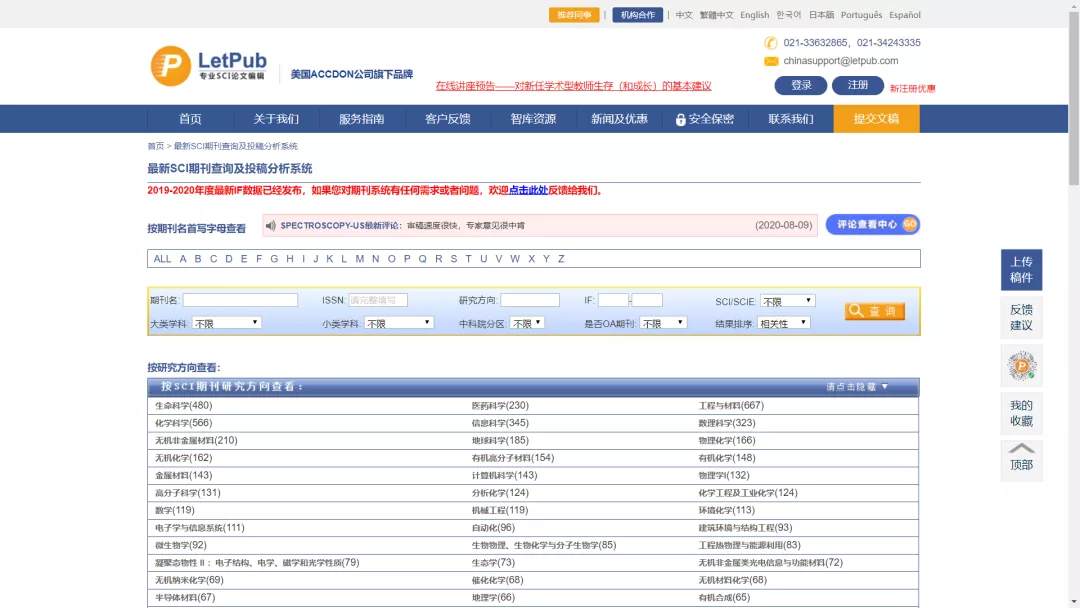Screen dimensions: 1080x608
Task: Focus the ISSN input field
Action: click(x=377, y=300)
